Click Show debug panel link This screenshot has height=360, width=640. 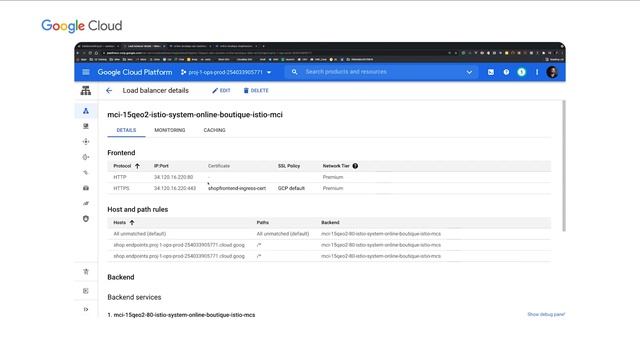[546, 314]
